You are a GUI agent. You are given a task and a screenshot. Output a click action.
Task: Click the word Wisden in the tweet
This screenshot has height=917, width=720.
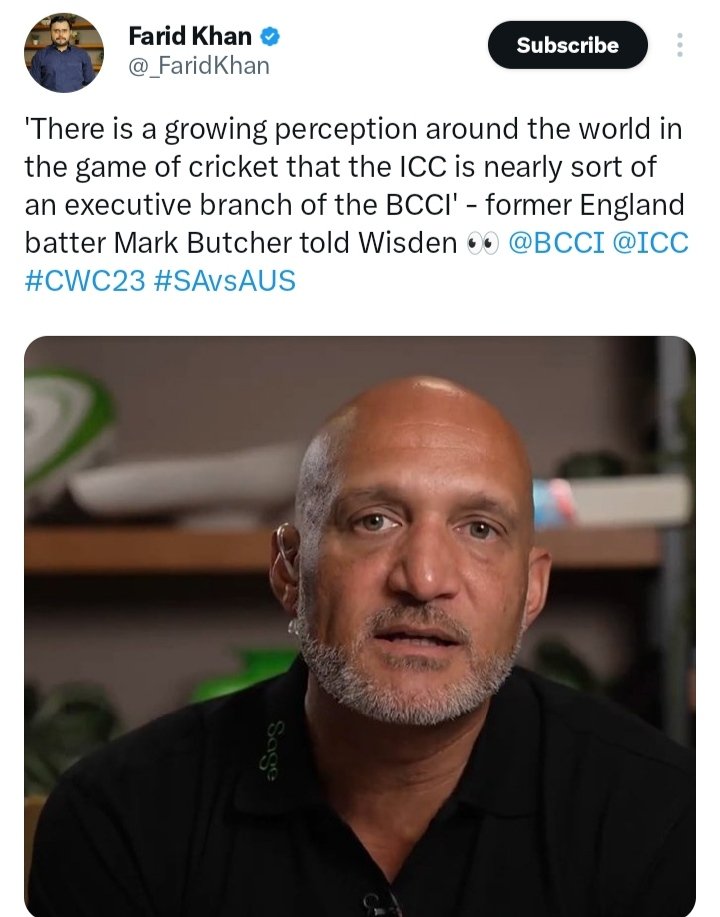coord(407,243)
